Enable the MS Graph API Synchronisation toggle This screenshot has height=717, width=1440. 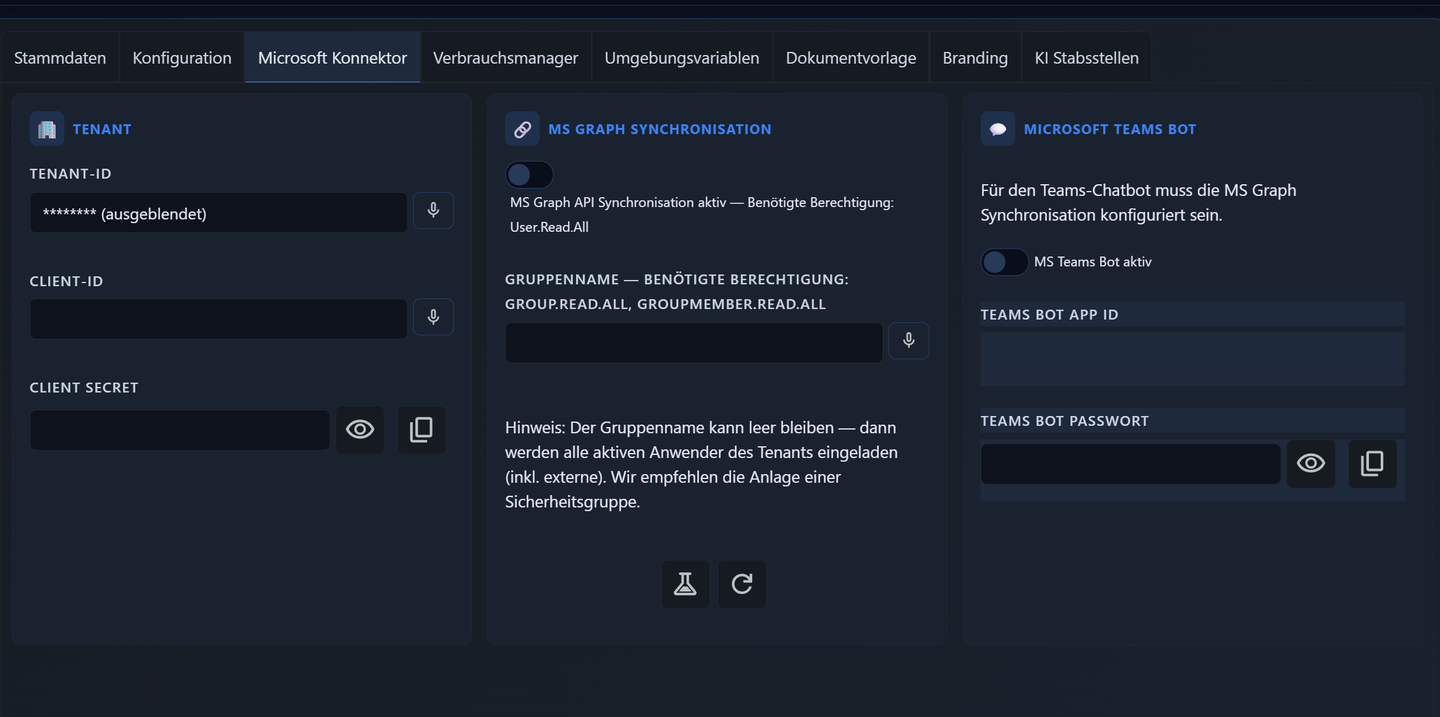[x=529, y=175]
